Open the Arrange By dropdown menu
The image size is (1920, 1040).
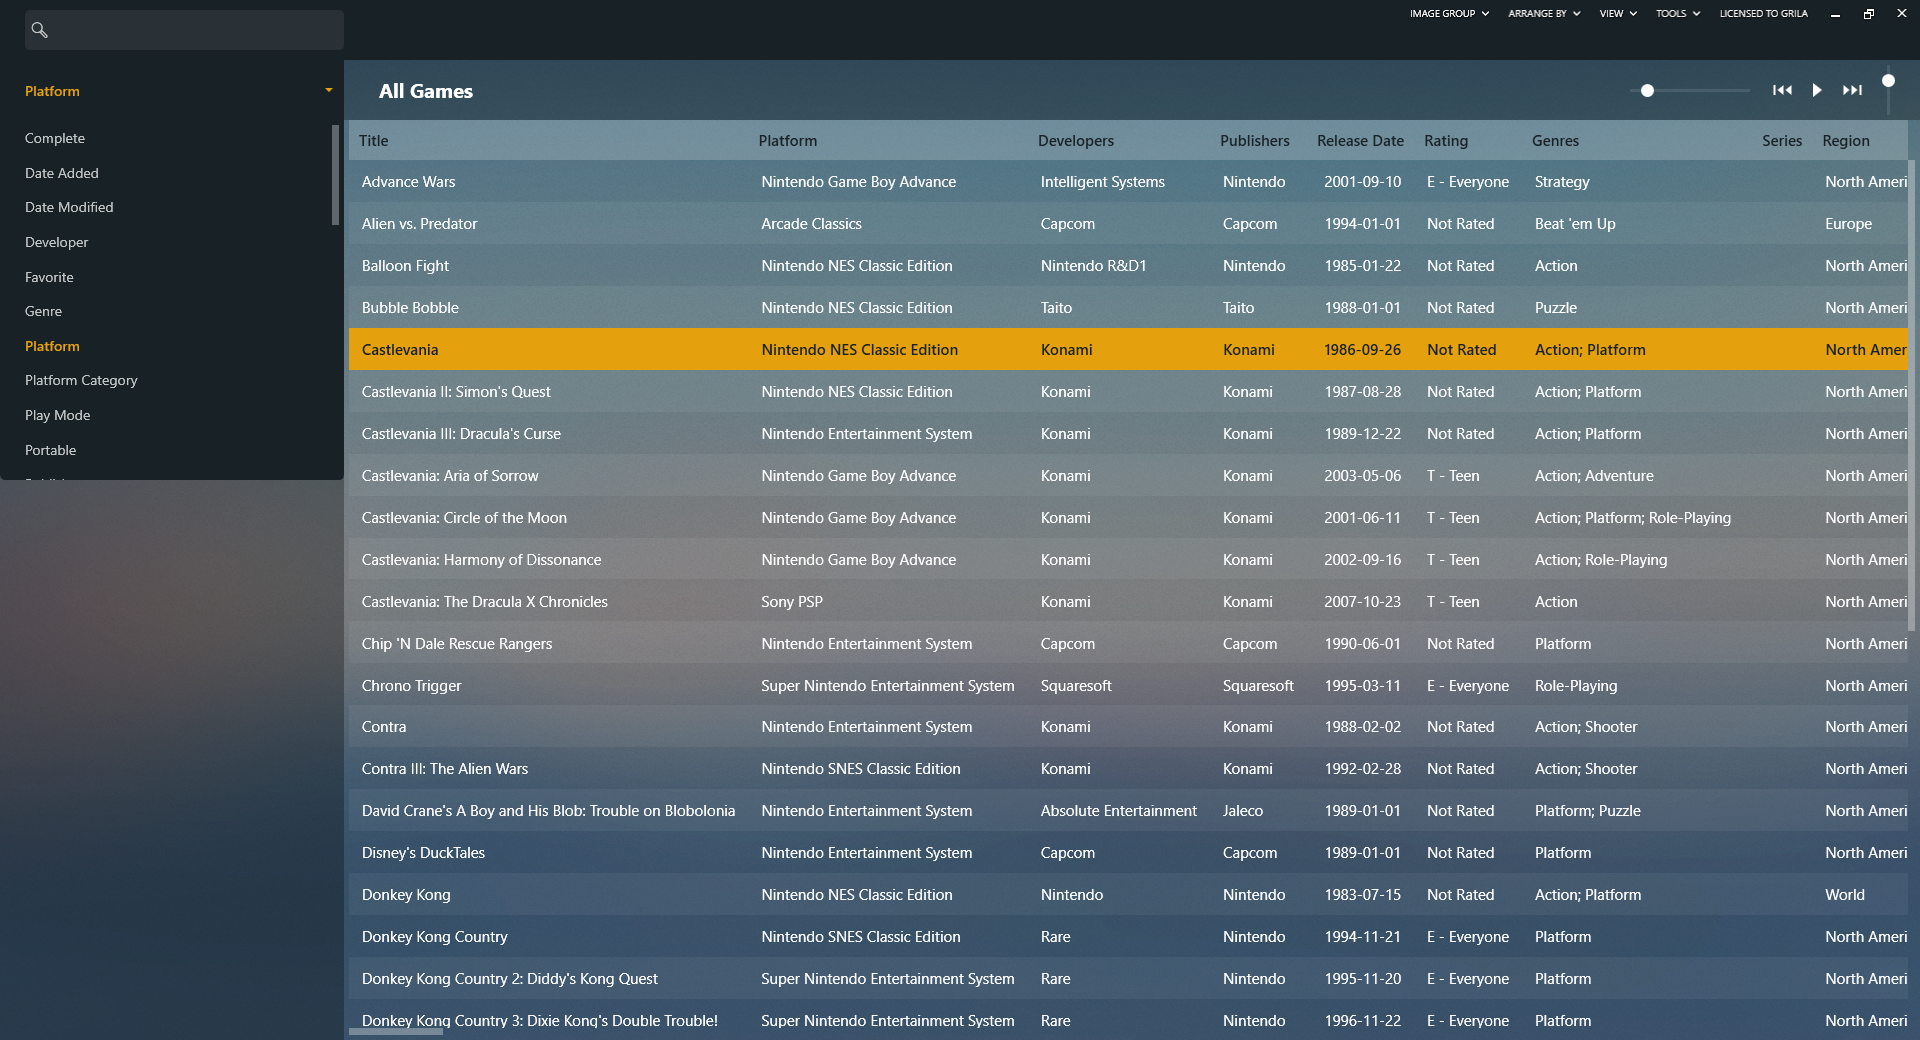[x=1544, y=14]
